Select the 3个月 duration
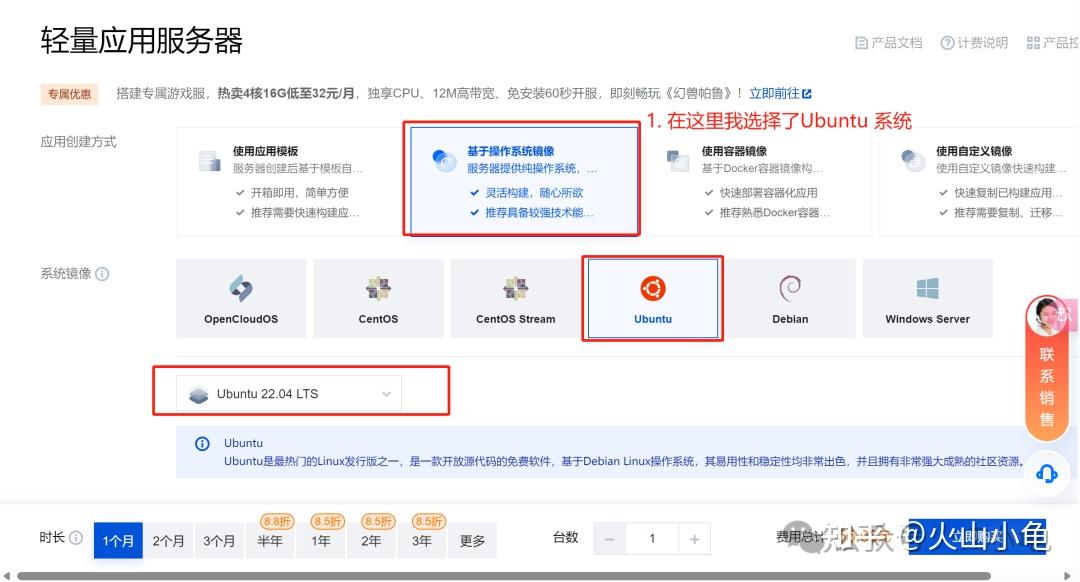This screenshot has width=1080, height=582. tap(219, 540)
